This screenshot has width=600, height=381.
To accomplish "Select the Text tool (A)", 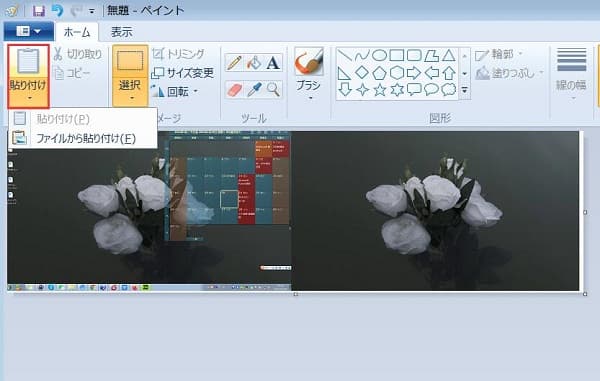I will tap(273, 63).
